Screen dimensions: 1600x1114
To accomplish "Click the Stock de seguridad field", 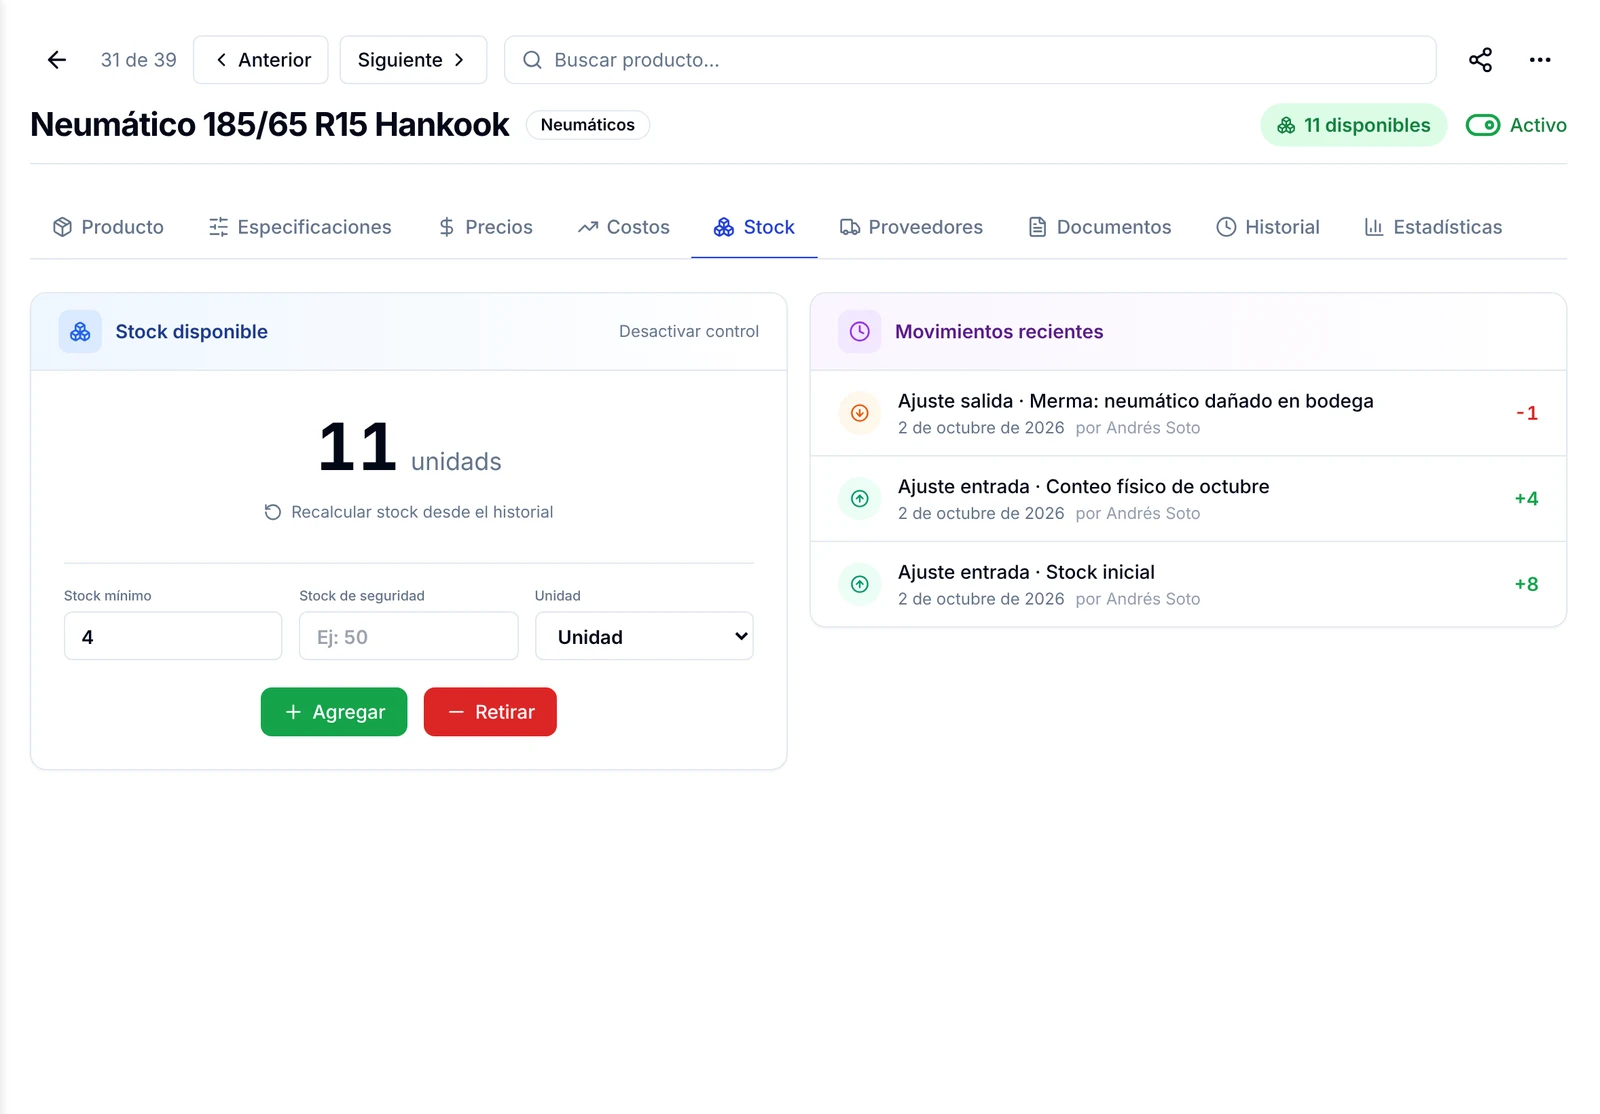I will tap(409, 636).
